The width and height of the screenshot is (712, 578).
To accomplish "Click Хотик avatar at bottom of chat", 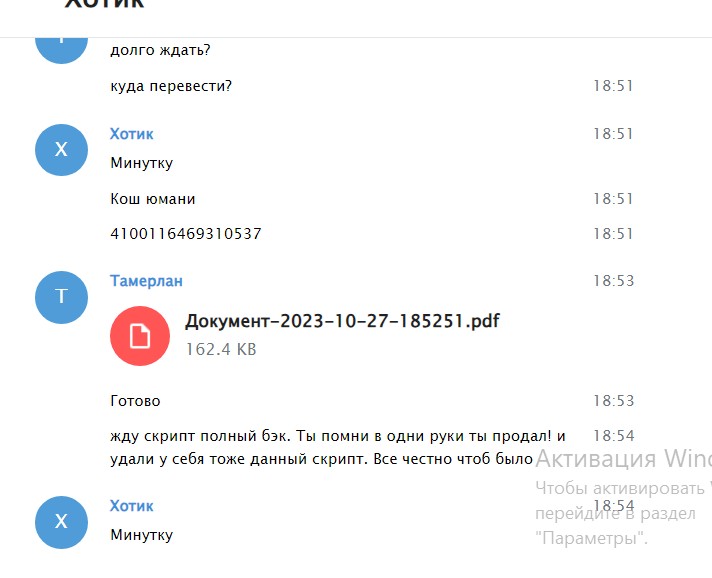I will pyautogui.click(x=61, y=522).
